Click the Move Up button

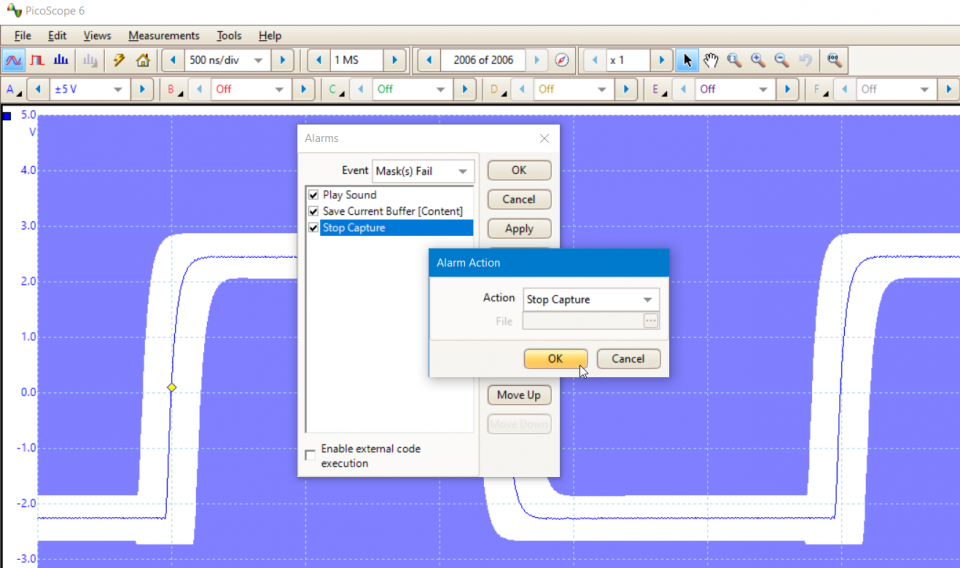(519, 395)
